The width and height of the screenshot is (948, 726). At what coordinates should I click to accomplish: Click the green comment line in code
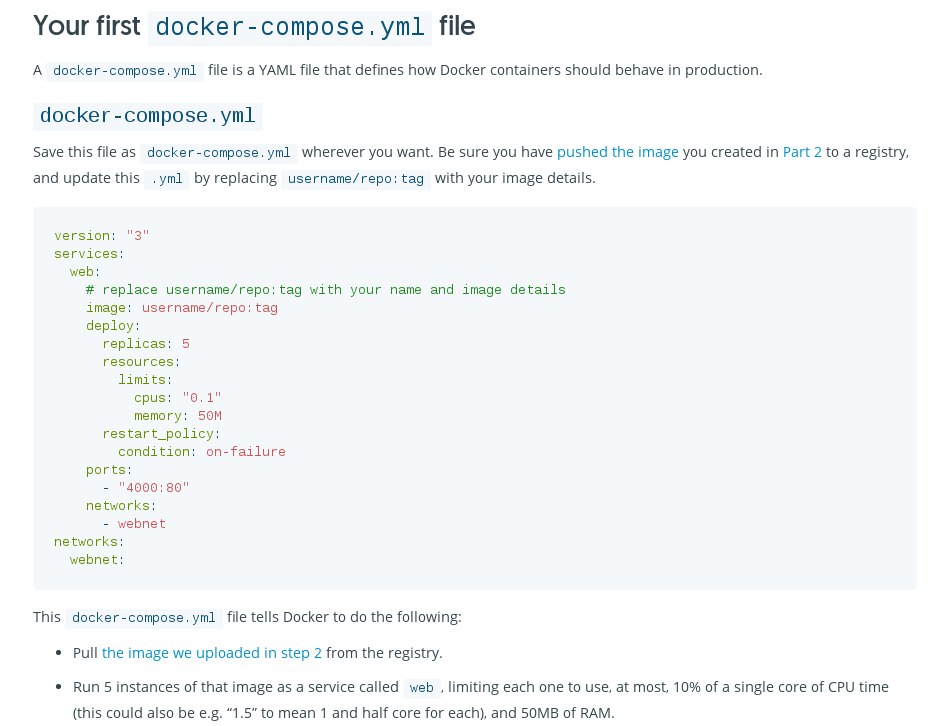point(325,290)
